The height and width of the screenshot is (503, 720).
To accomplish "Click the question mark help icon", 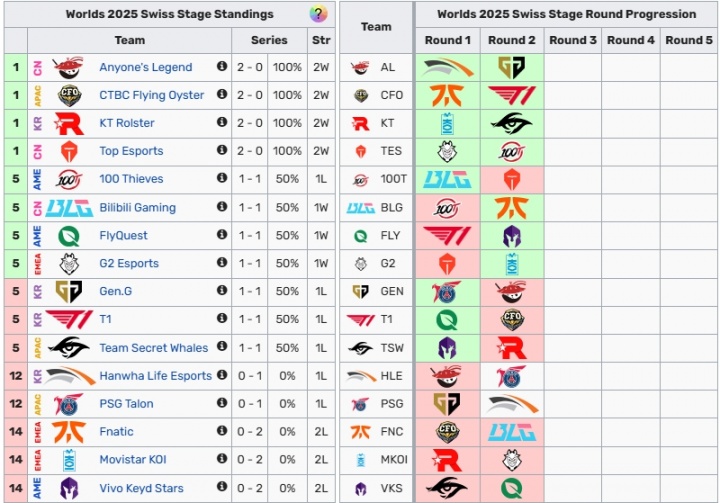I will 318,14.
